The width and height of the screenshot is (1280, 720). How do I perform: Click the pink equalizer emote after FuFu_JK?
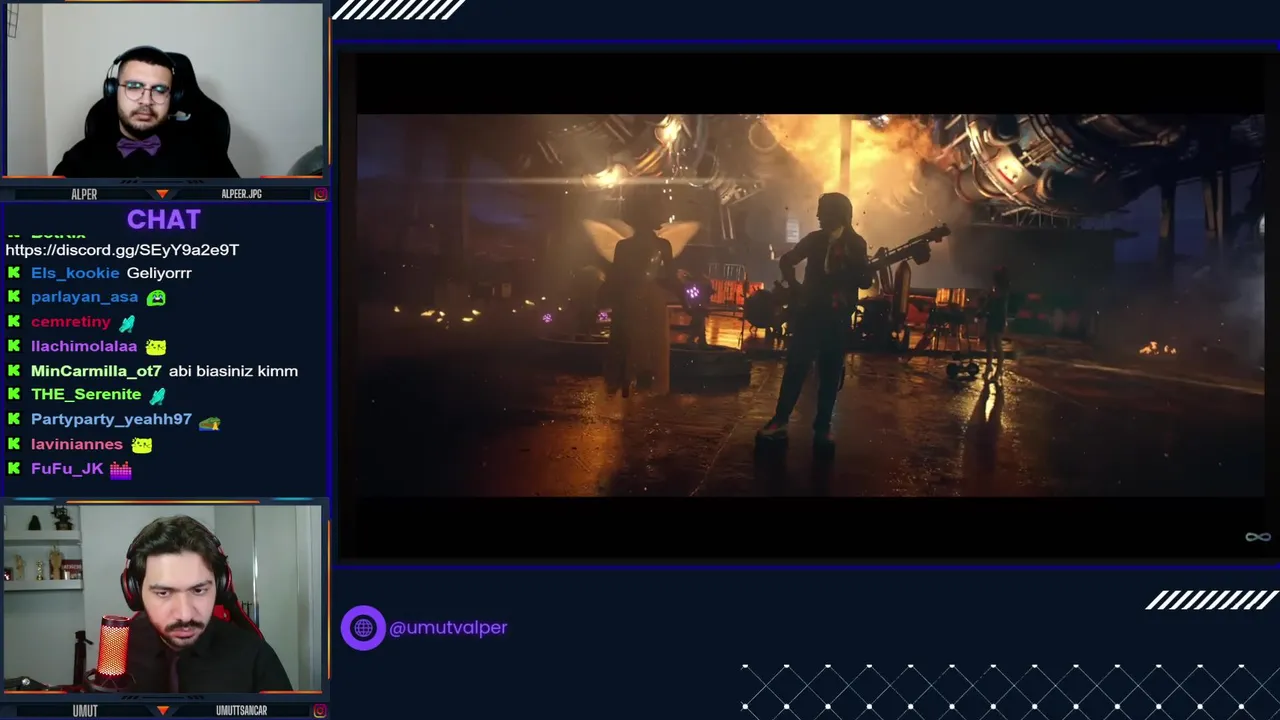click(x=121, y=470)
